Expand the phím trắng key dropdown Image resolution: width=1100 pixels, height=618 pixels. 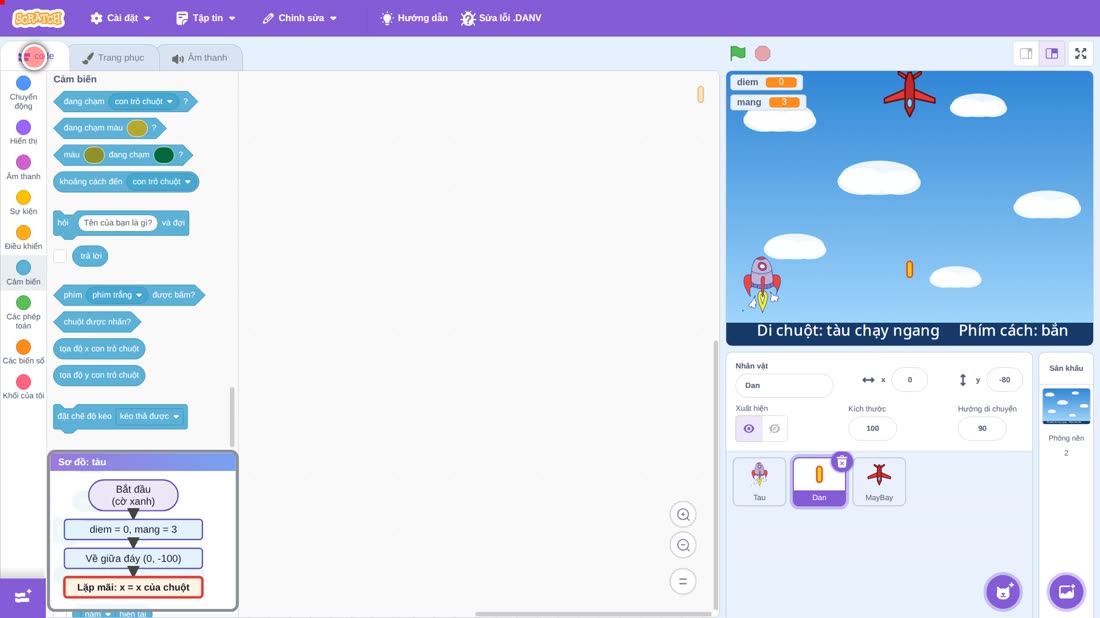click(116, 295)
